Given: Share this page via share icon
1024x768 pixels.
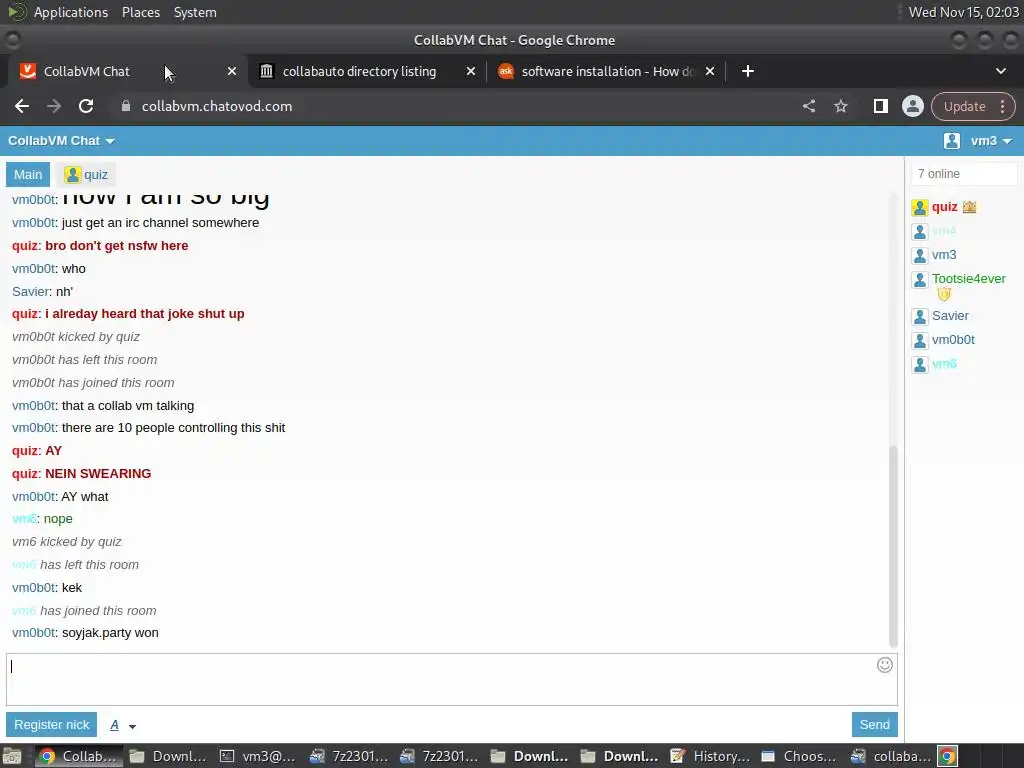Looking at the screenshot, I should pyautogui.click(x=808, y=106).
